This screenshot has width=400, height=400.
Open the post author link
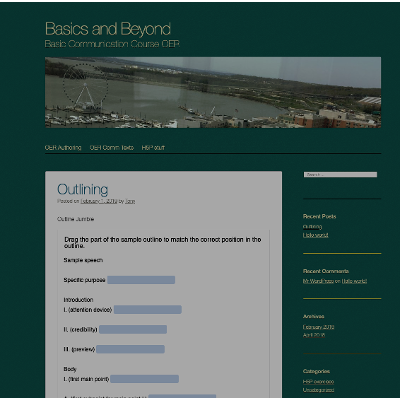pos(130,201)
